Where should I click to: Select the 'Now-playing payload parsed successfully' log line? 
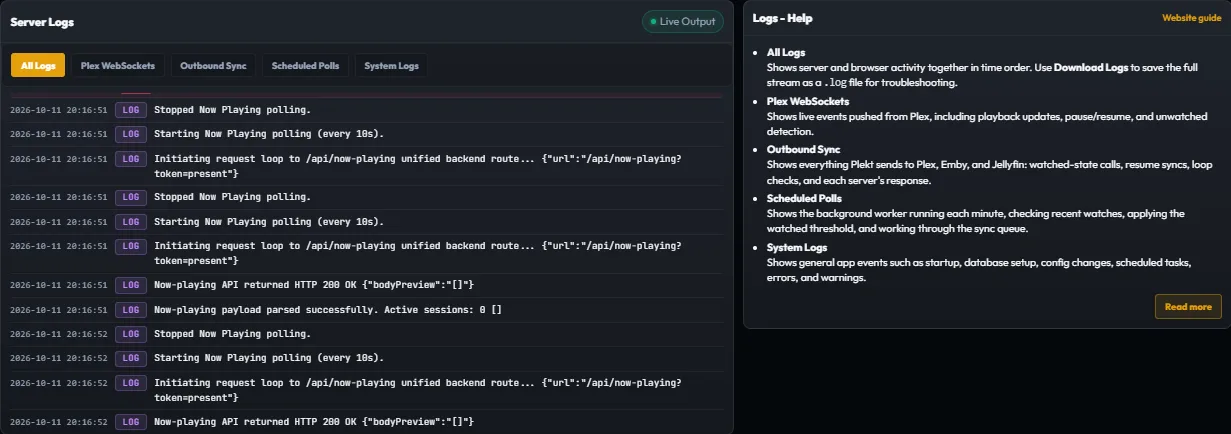366,309
